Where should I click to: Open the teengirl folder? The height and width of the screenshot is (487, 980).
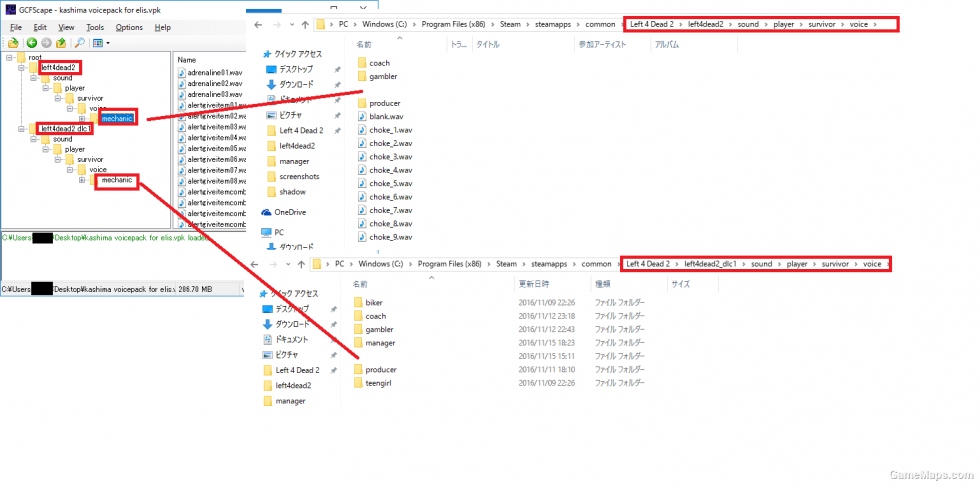(x=378, y=383)
